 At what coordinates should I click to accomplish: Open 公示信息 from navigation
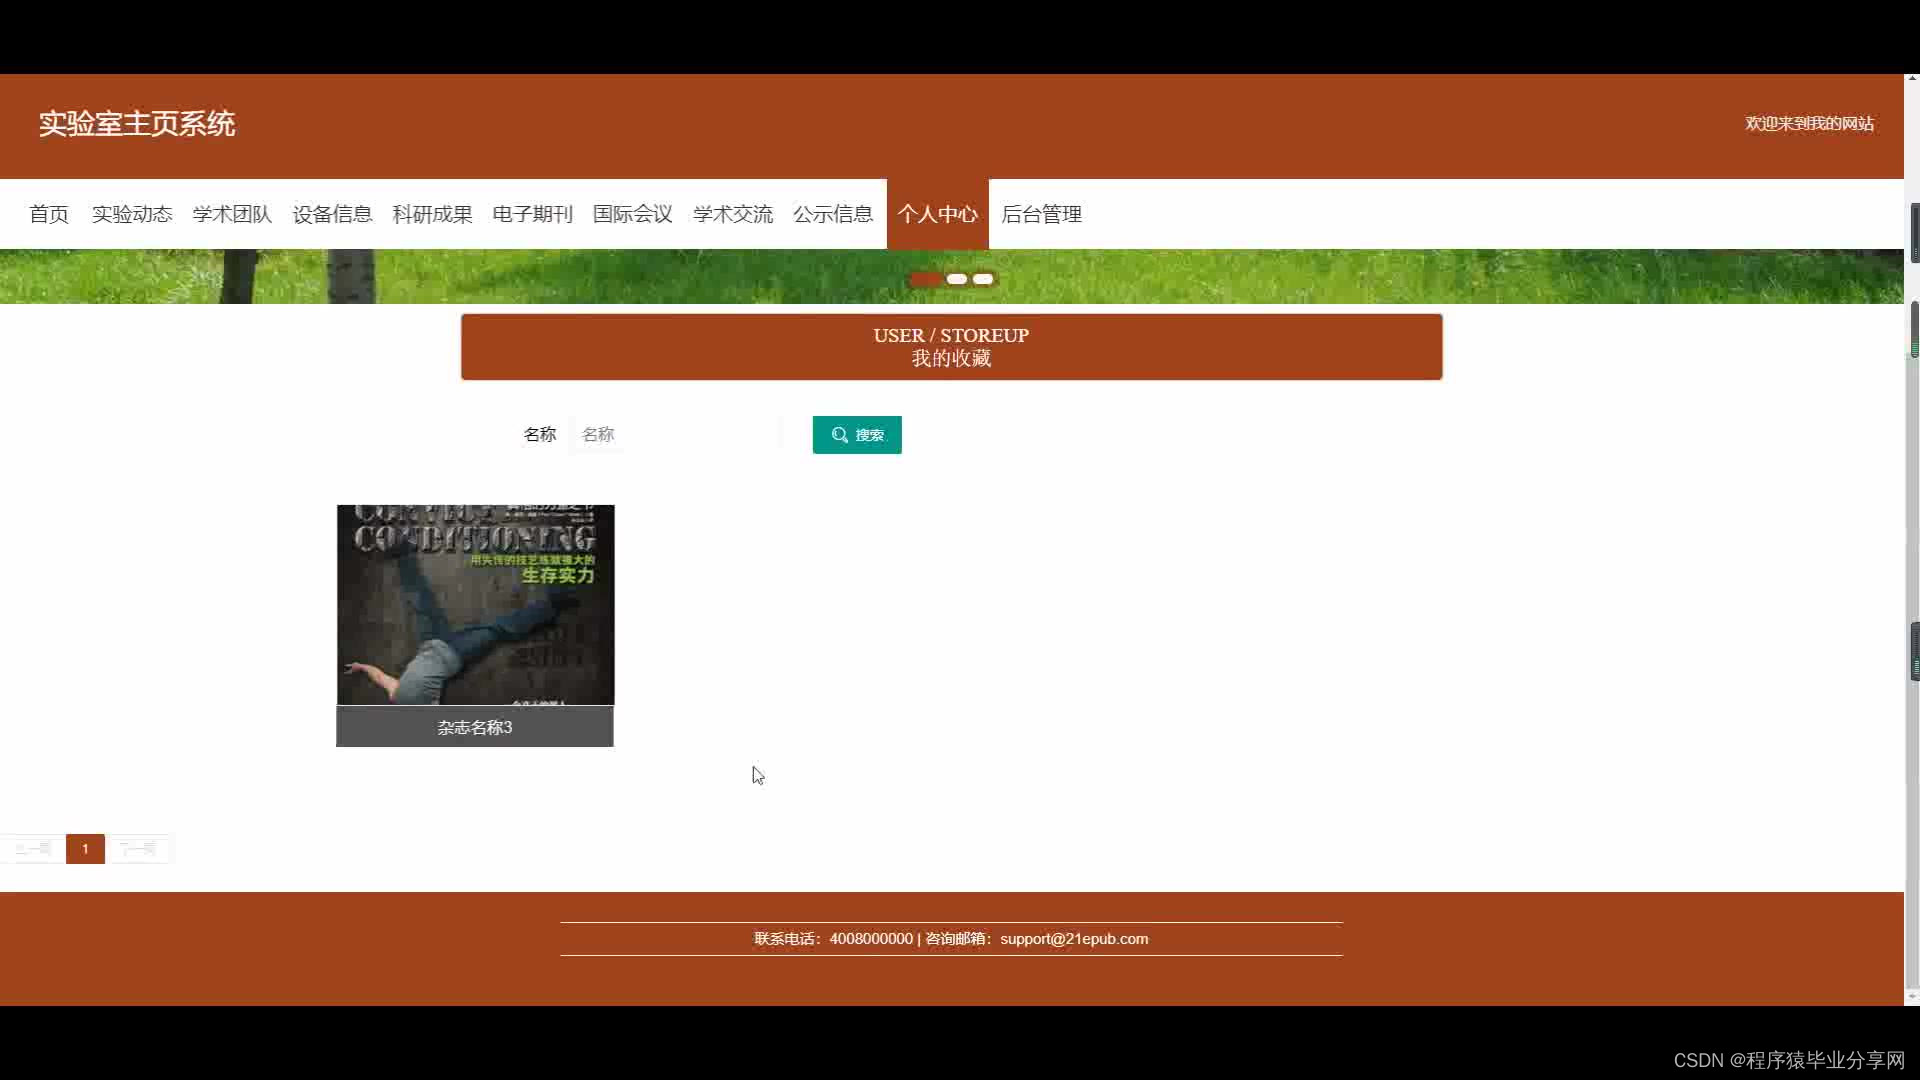click(832, 214)
